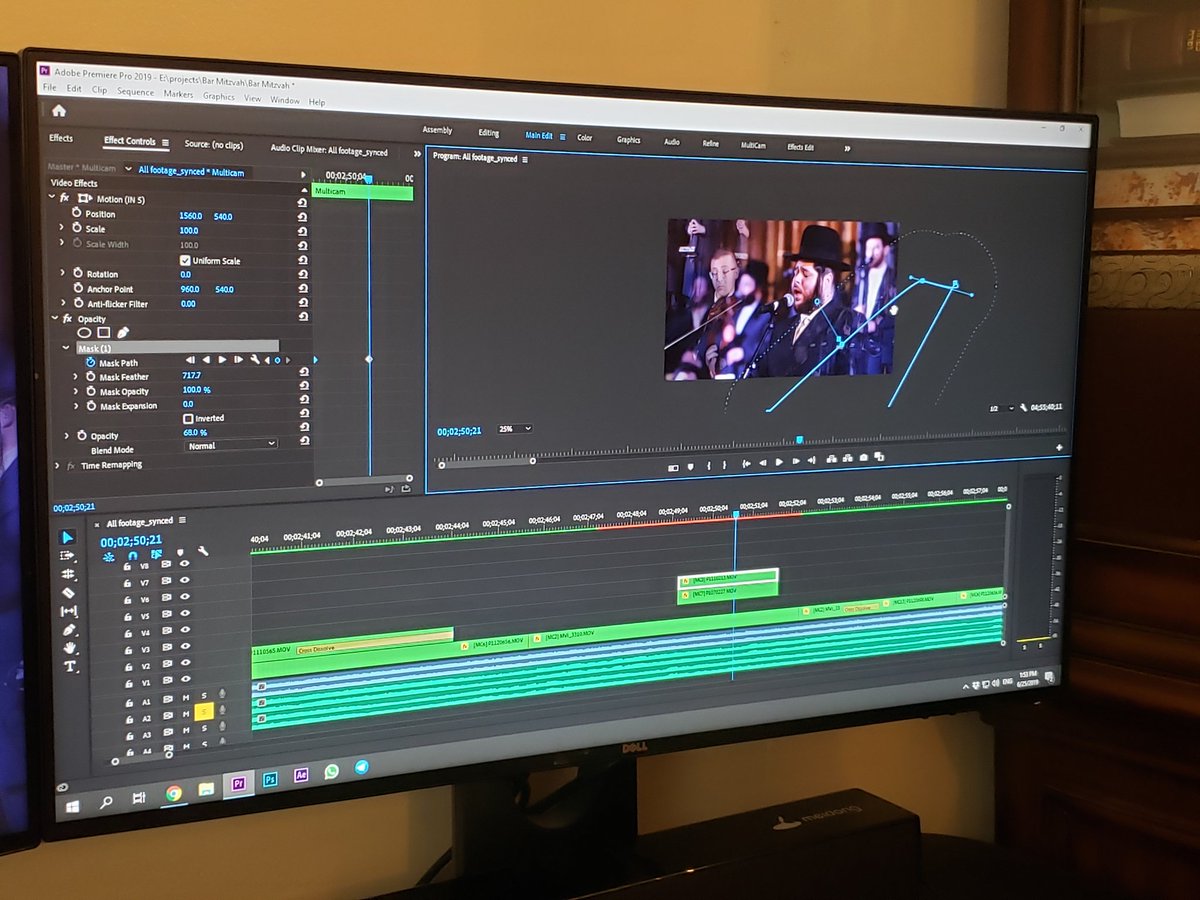Expand the Time Remapping effect
This screenshot has width=1200, height=900.
pos(57,465)
